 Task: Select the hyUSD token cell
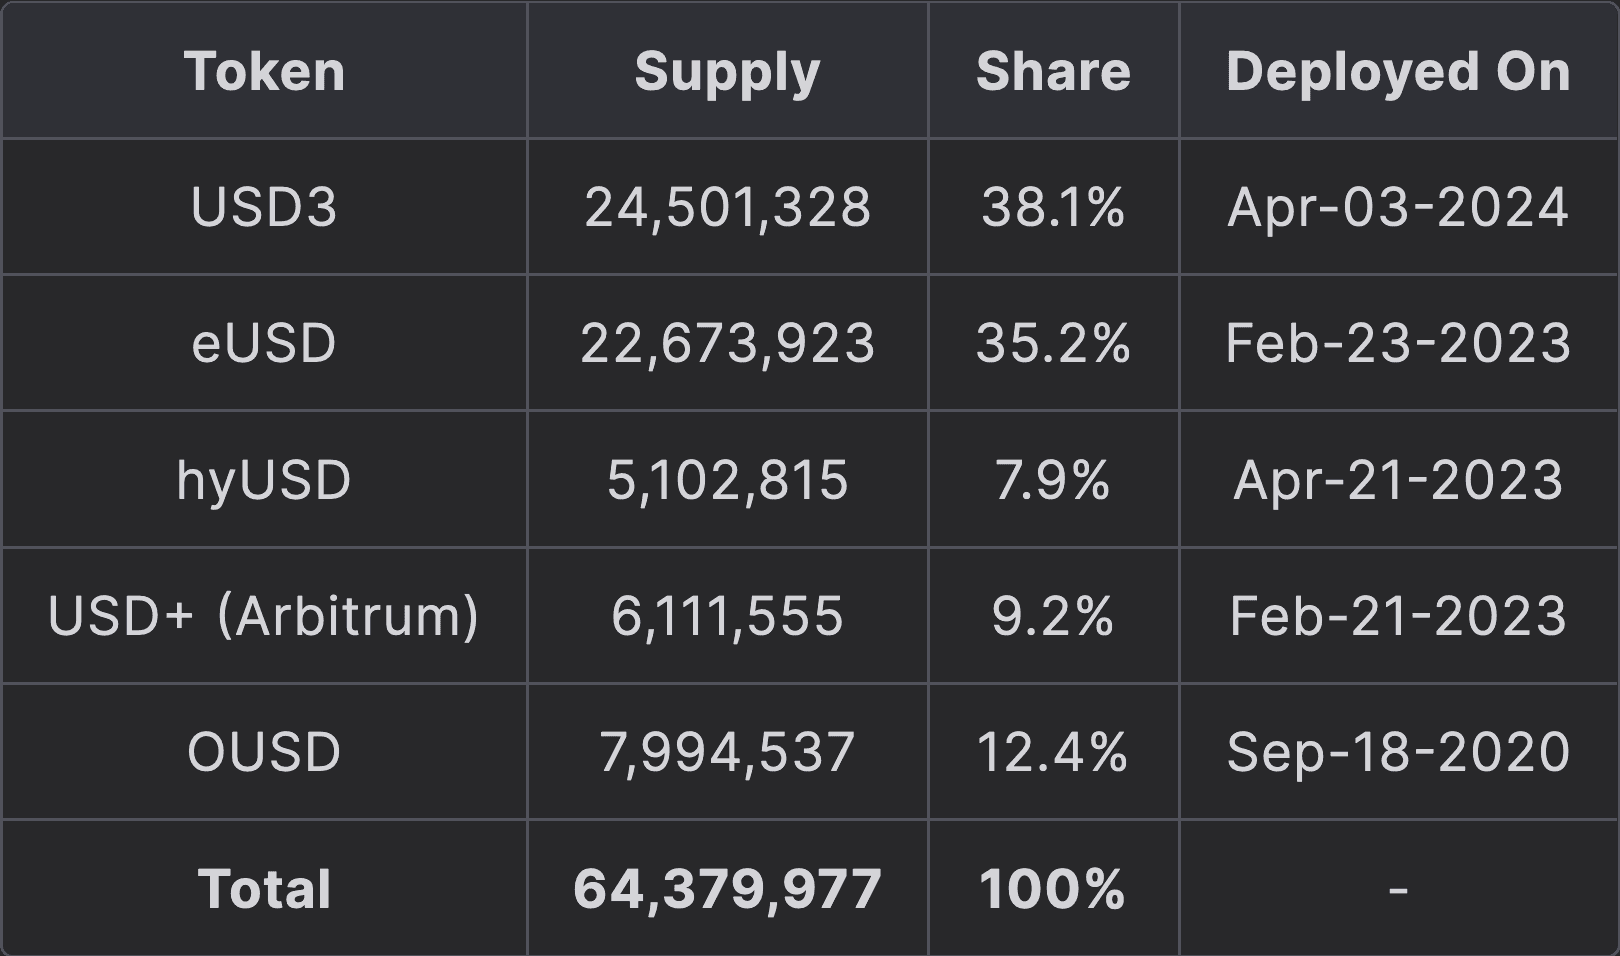[264, 480]
